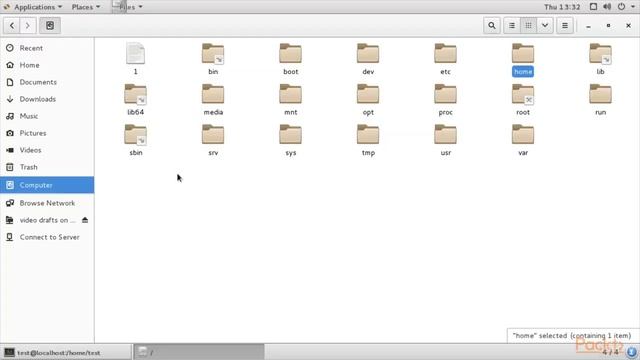Select the bin folder
640x360 pixels.
click(213, 58)
